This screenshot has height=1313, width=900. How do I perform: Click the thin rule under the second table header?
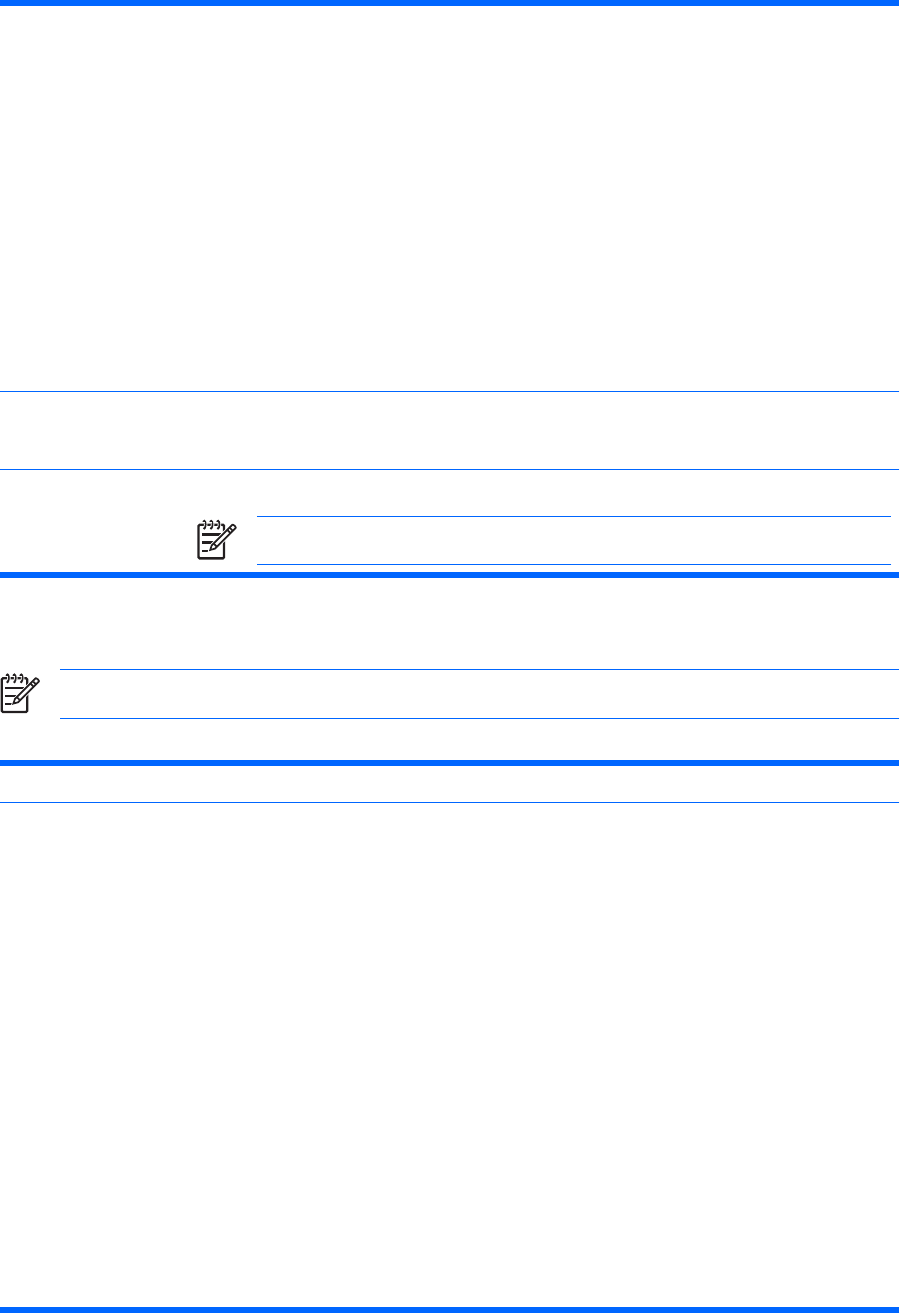450,802
